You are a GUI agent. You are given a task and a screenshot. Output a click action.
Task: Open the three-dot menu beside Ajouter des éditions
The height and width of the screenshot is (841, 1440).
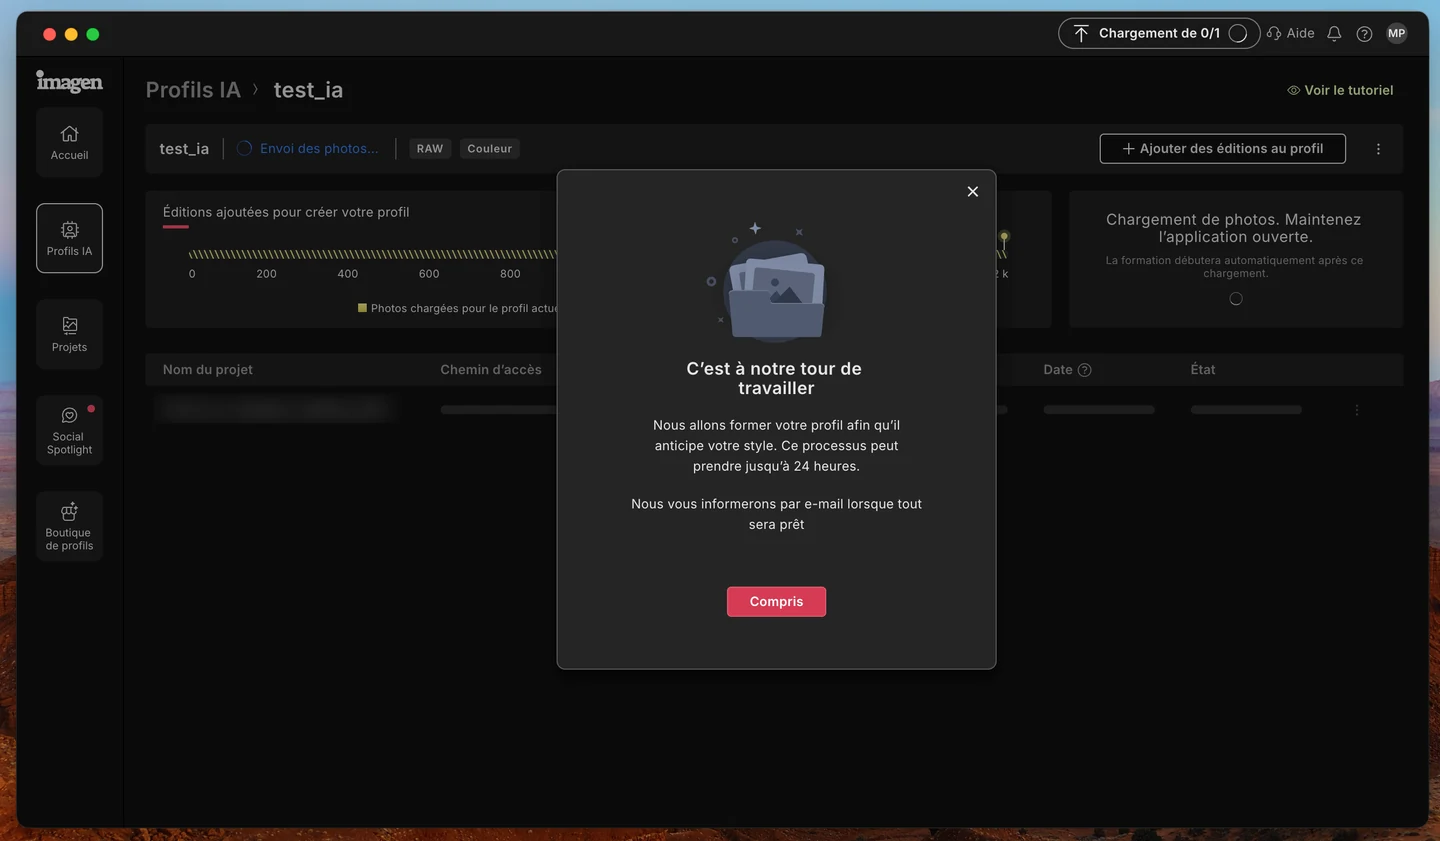point(1378,149)
